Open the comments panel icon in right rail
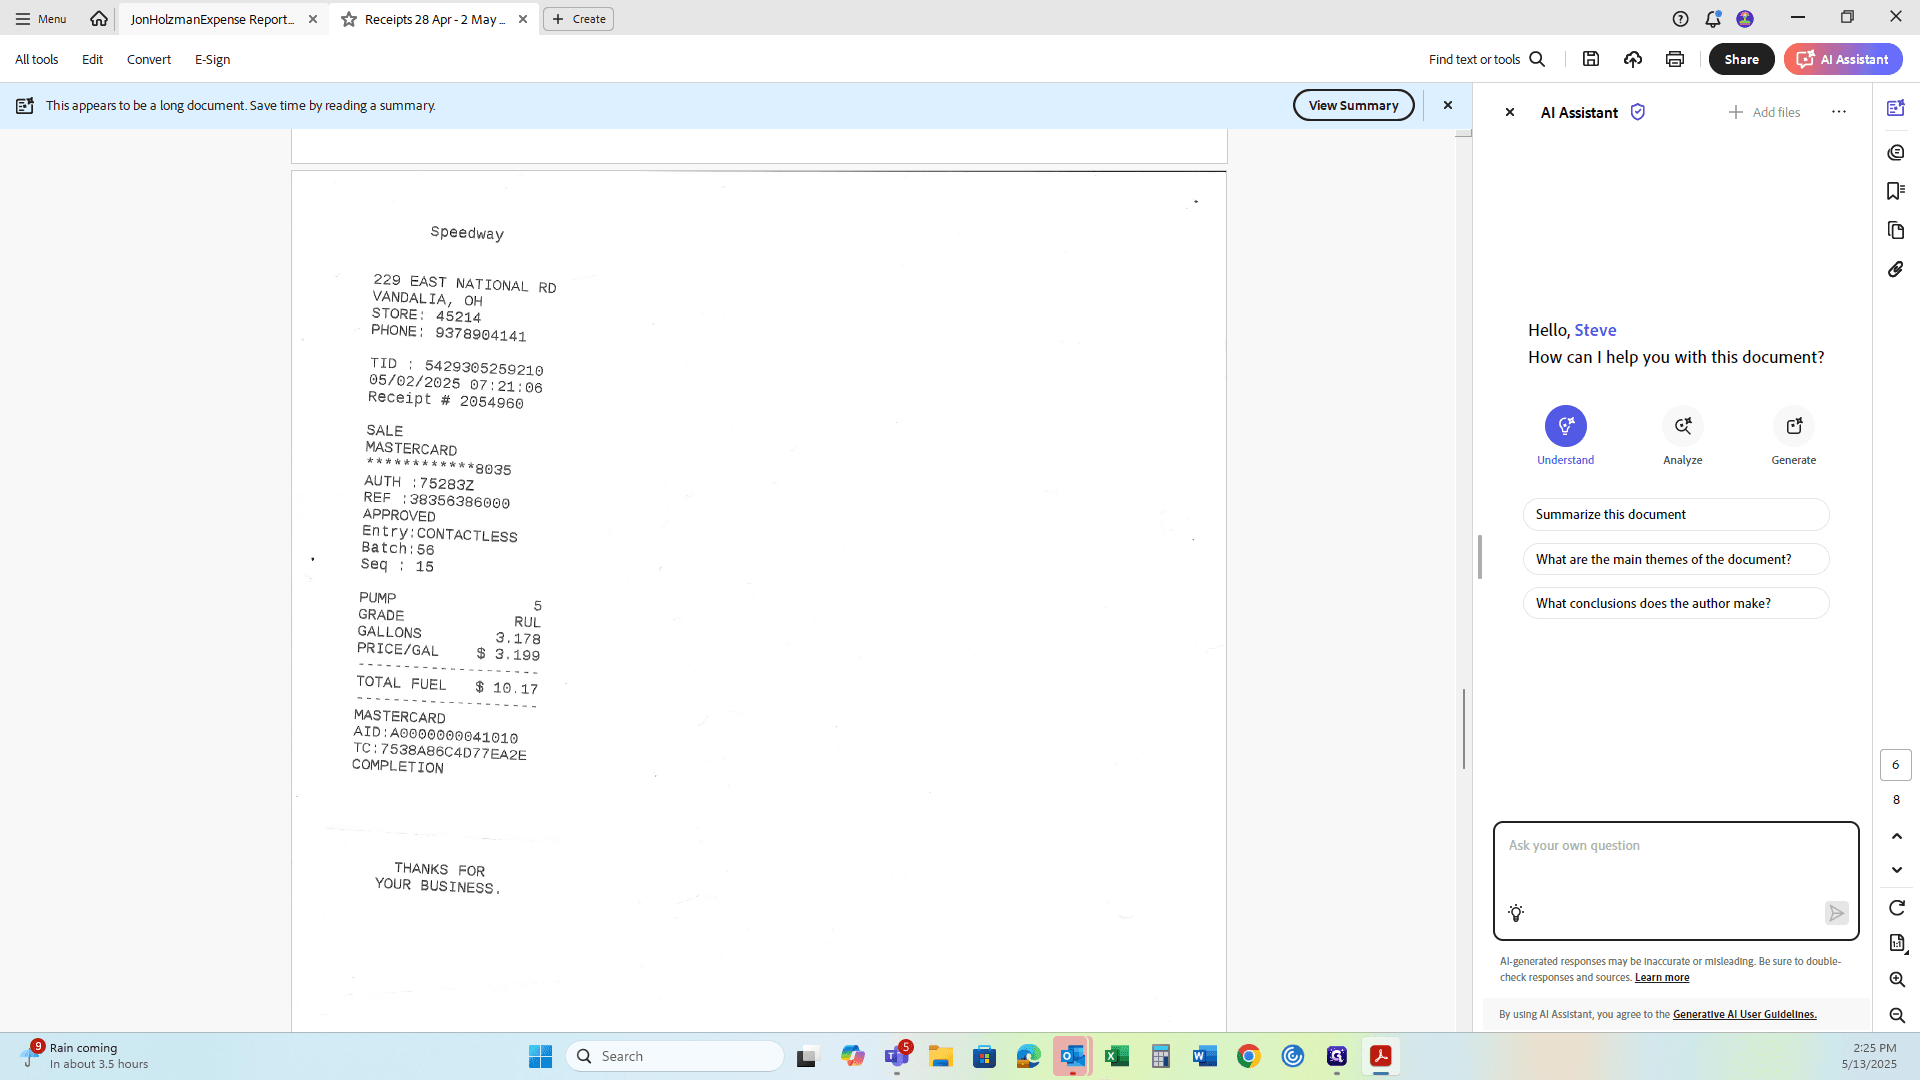Screen dimensions: 1920x1080 1896,152
